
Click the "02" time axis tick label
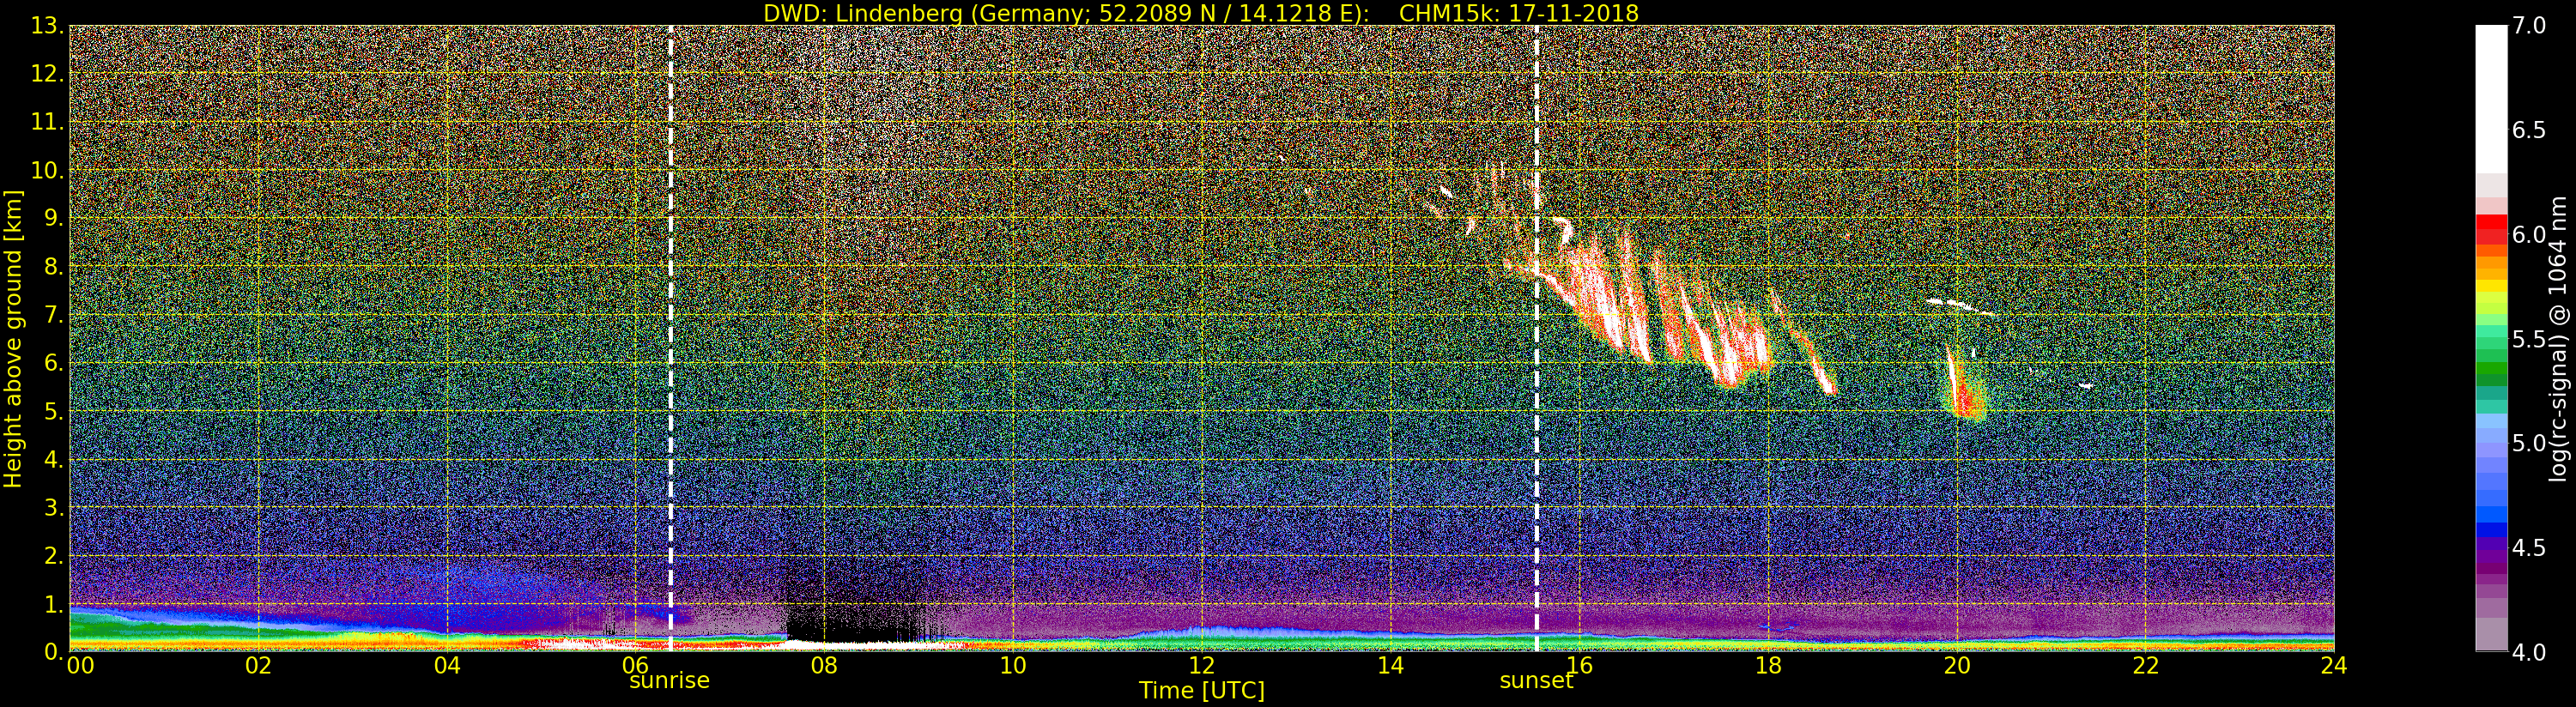(259, 665)
